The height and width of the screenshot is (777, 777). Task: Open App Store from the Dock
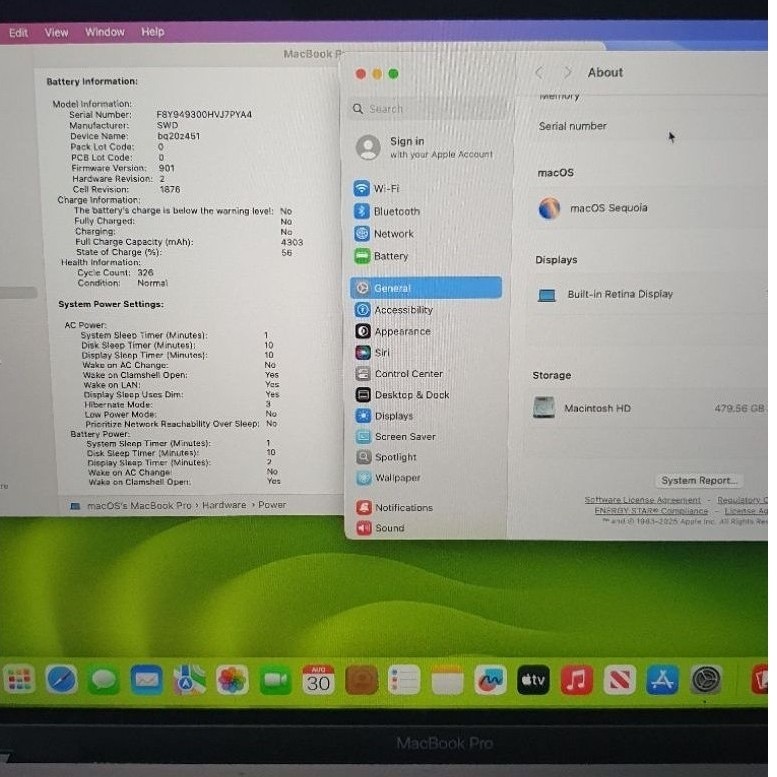(663, 679)
